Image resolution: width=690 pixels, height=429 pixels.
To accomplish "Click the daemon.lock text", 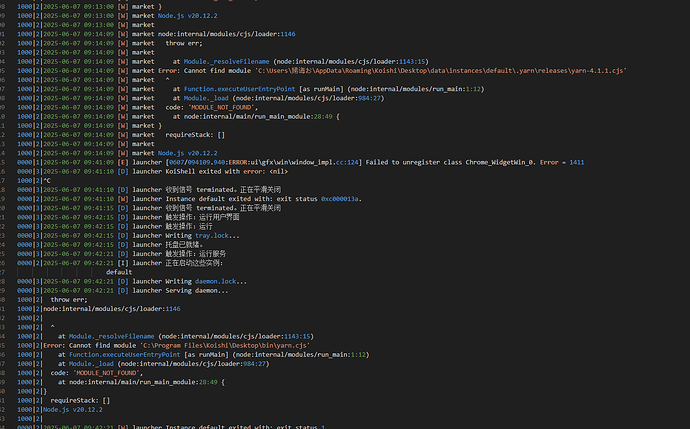I will [x=216, y=281].
